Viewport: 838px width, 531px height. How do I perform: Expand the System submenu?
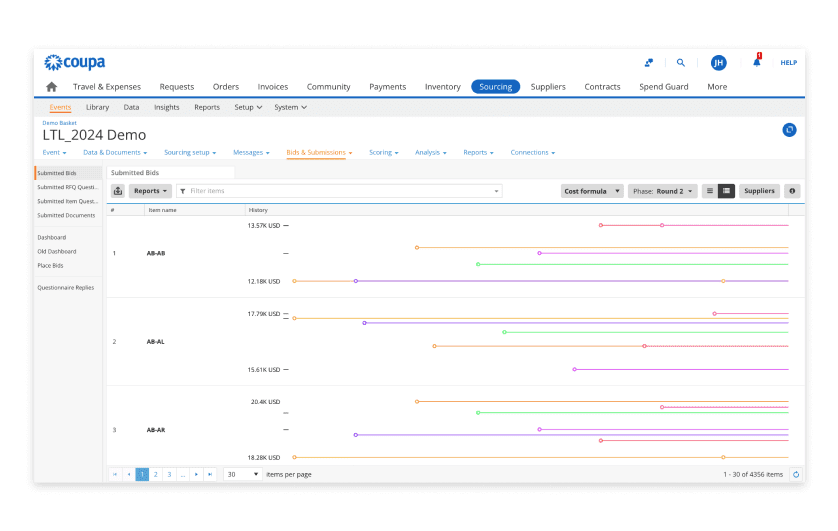(290, 107)
